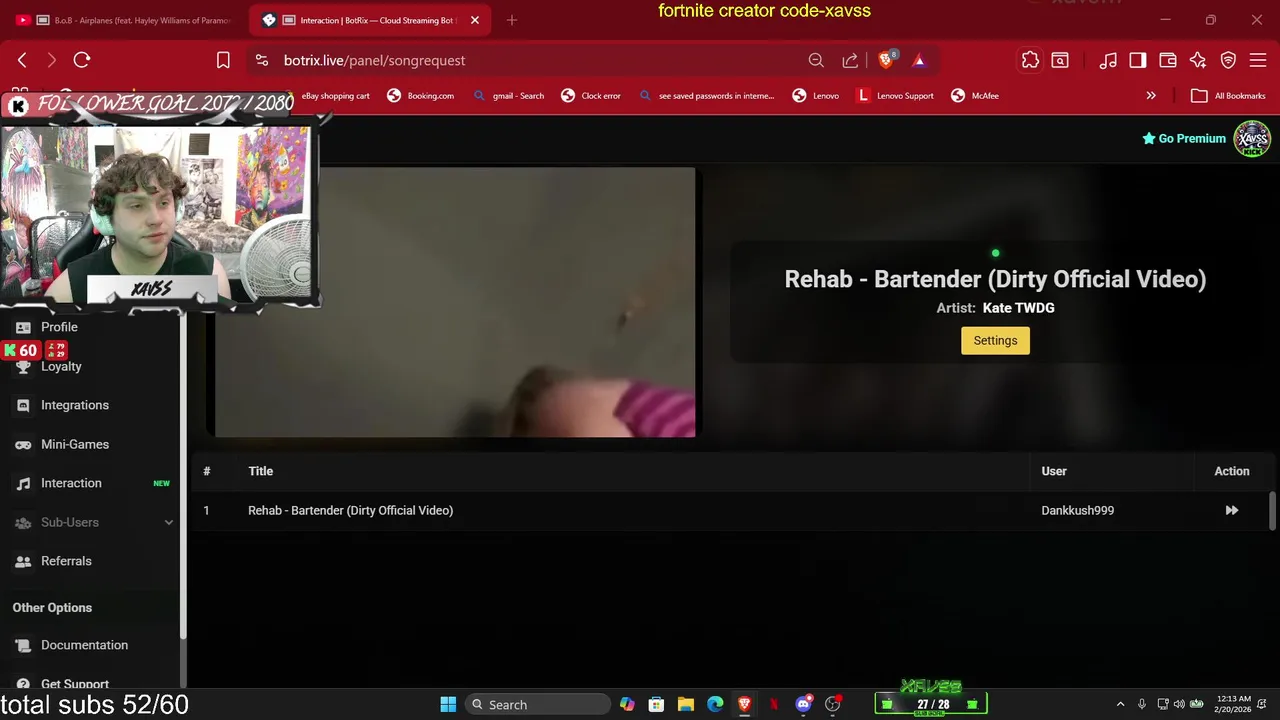1280x720 pixels.
Task: Close the Interaction | BotRix tab
Action: point(475,20)
